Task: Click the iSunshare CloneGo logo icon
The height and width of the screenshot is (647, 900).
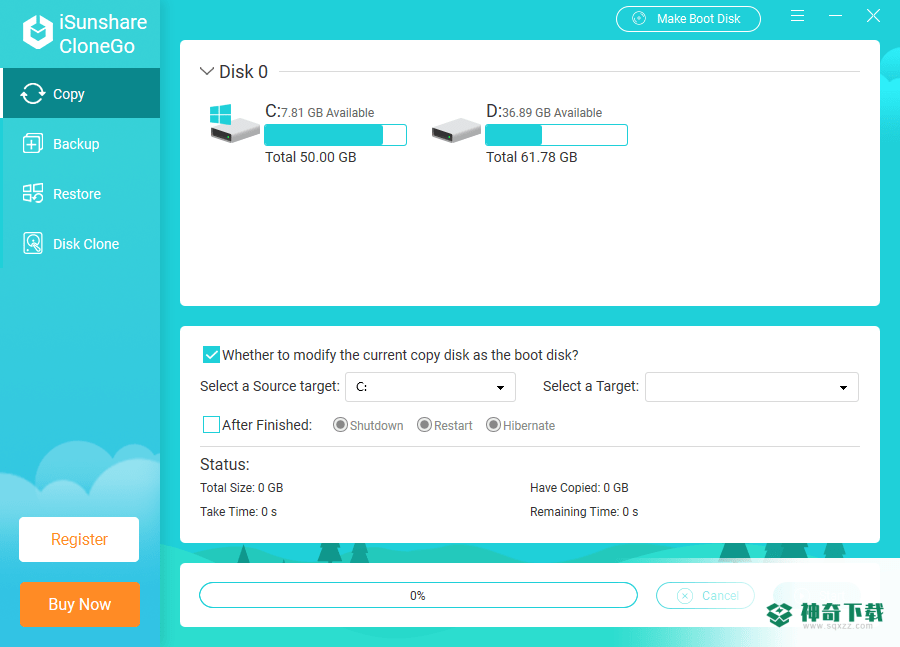Action: tap(38, 32)
